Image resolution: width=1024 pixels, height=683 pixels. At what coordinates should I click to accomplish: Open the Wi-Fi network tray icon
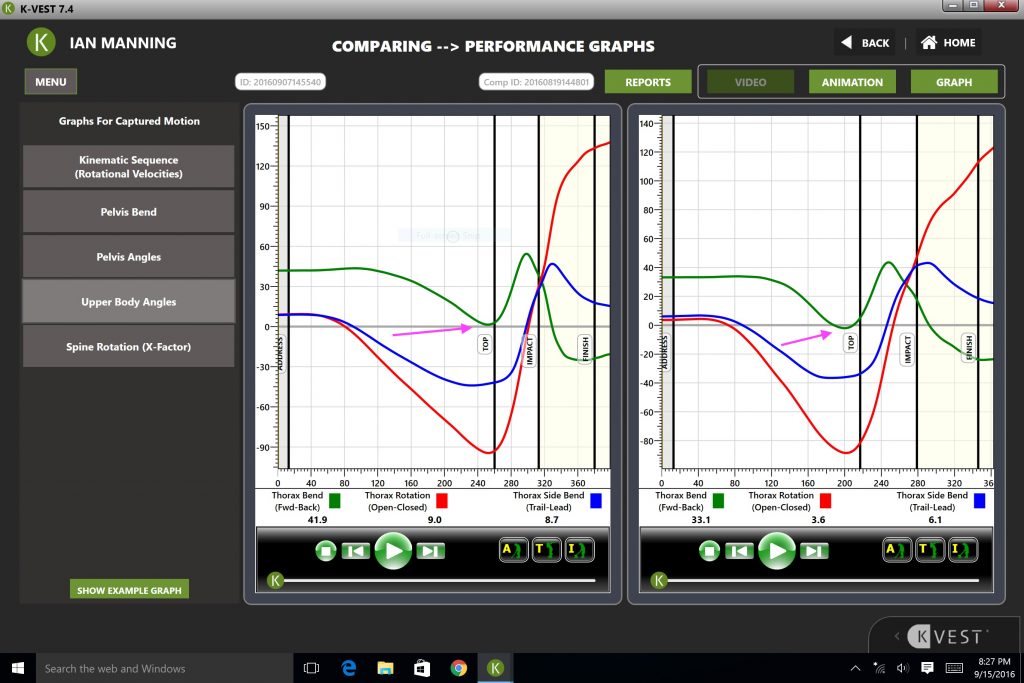[879, 668]
